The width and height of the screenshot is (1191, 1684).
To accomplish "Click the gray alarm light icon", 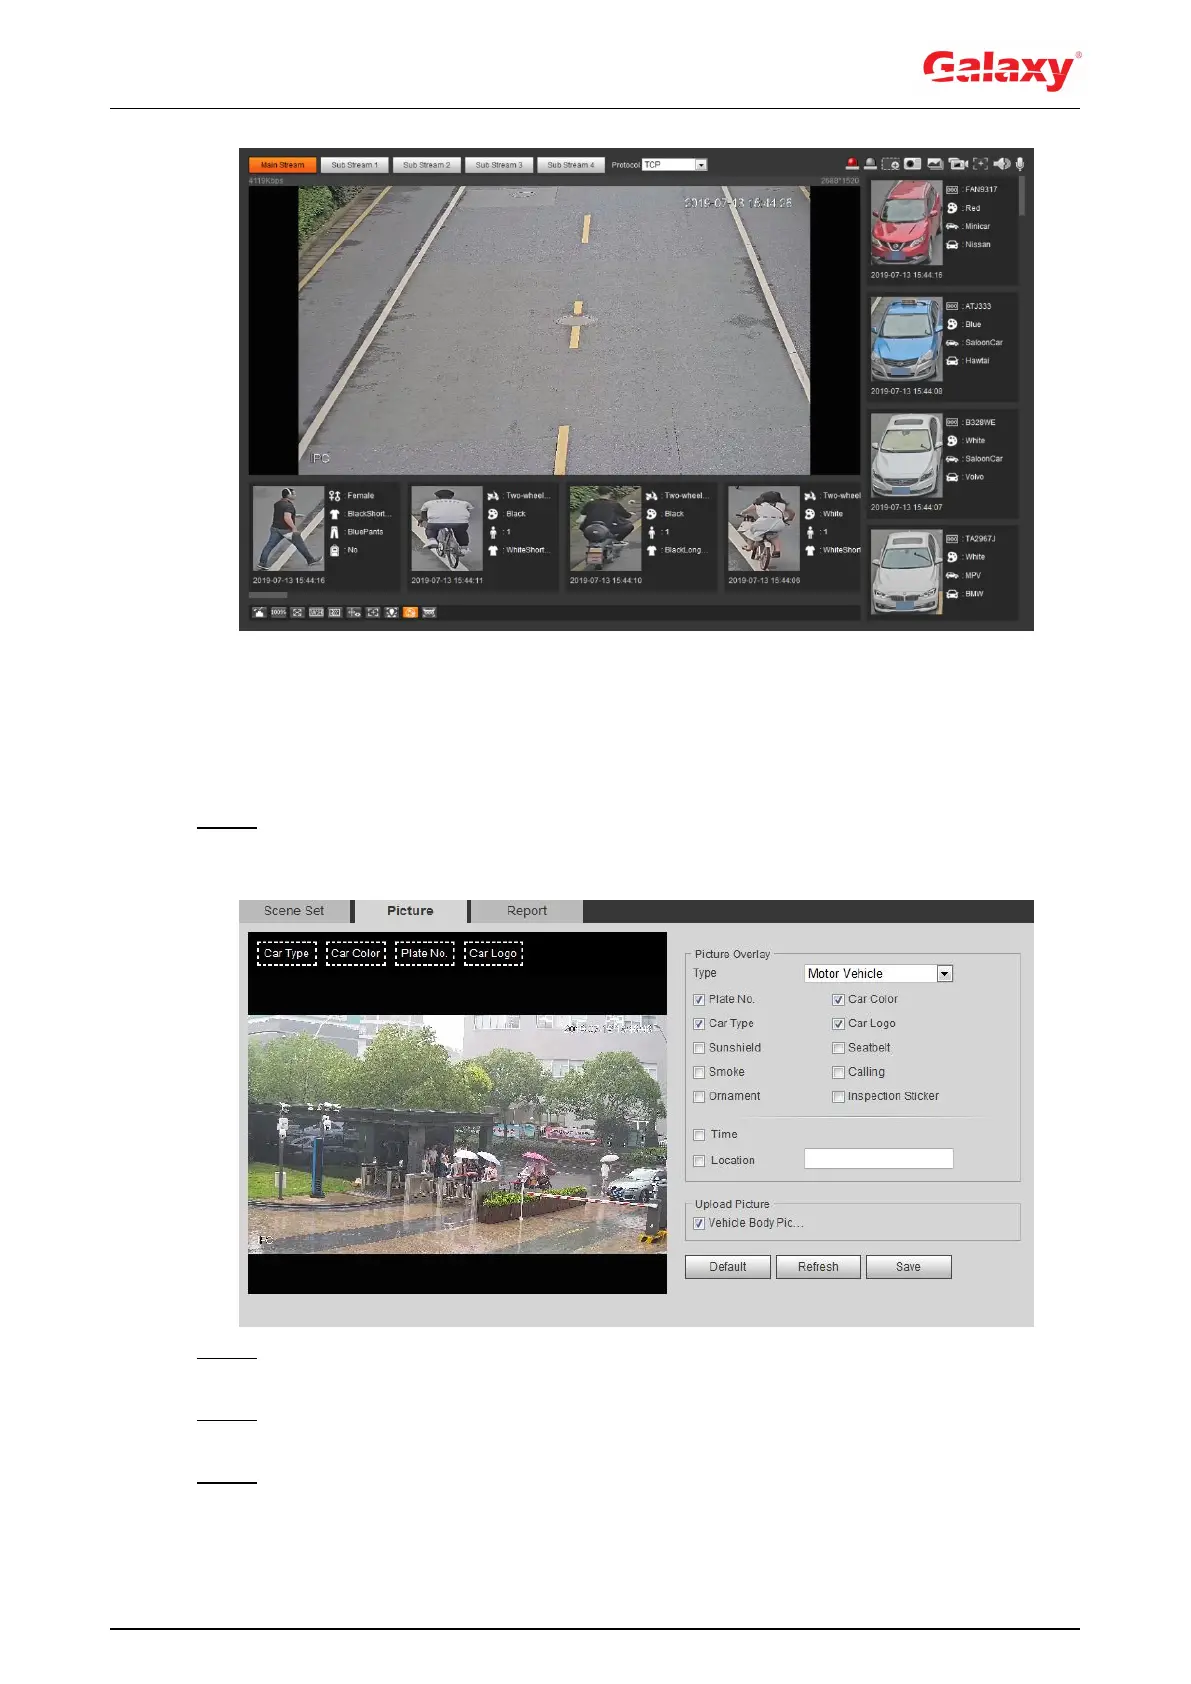I will pos(870,163).
